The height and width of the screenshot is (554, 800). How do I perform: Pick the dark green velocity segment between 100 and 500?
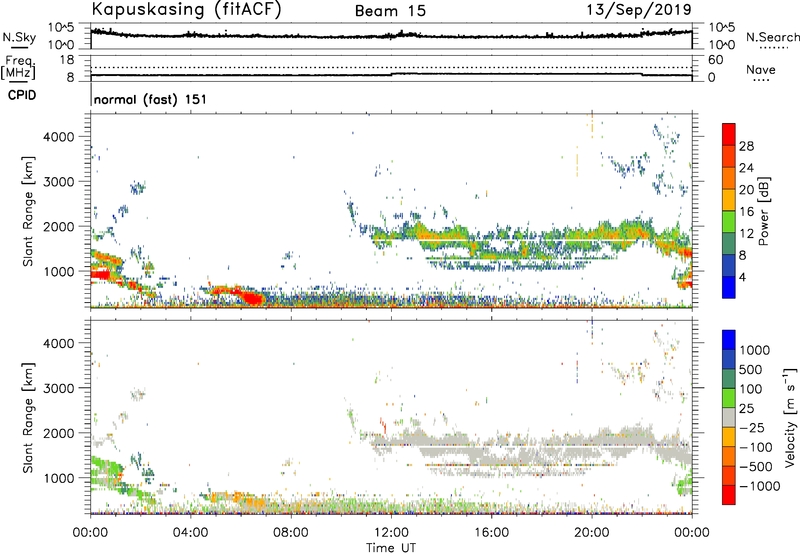[729, 379]
